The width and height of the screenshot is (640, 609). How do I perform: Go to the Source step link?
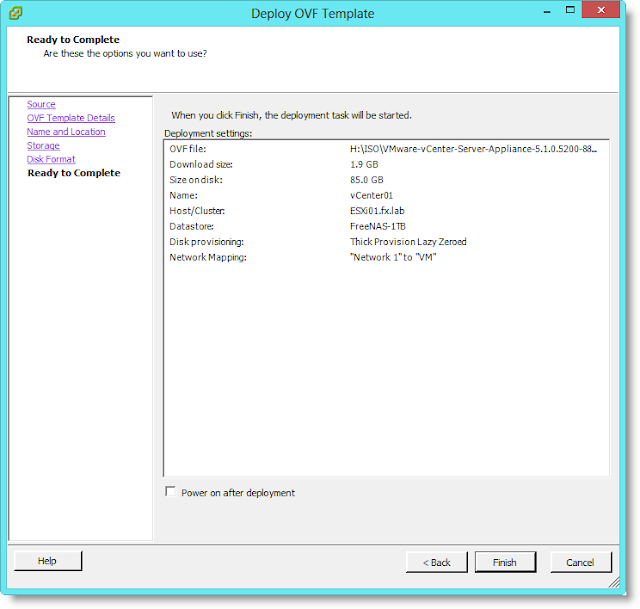point(41,104)
